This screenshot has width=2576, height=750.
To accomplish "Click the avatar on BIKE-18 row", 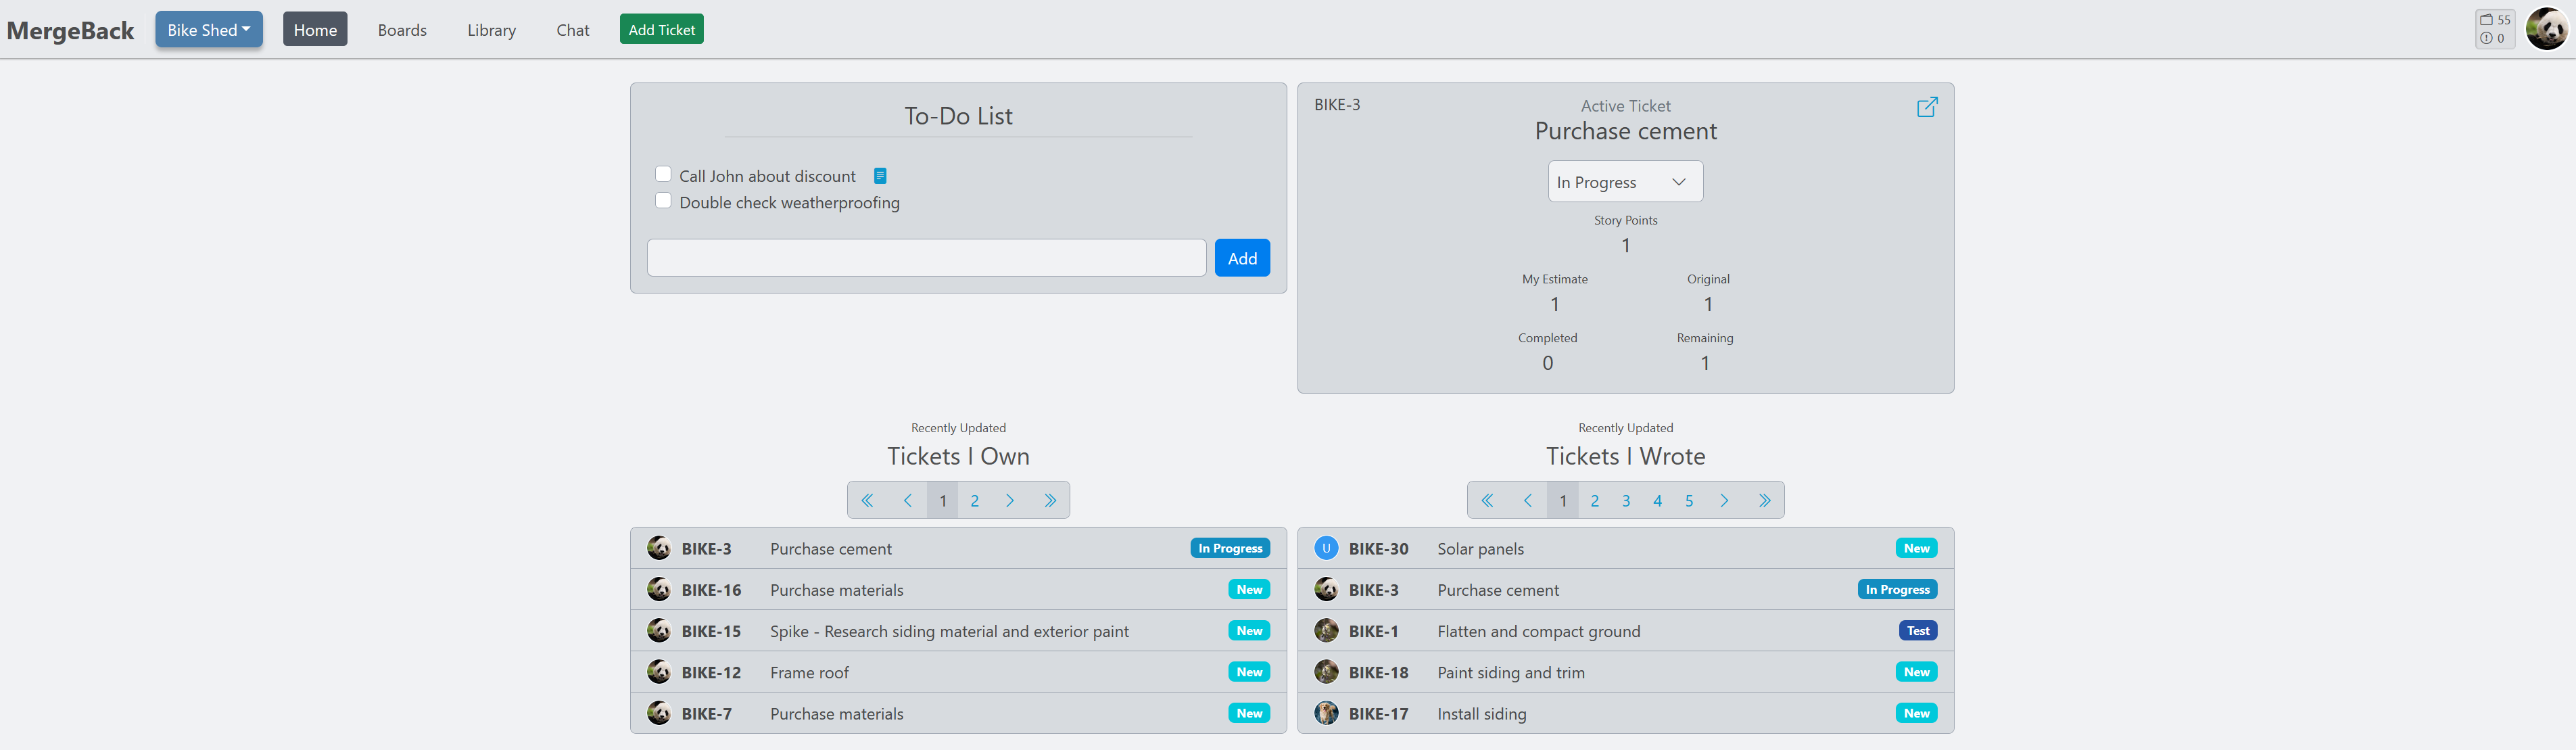I will click(x=1326, y=672).
